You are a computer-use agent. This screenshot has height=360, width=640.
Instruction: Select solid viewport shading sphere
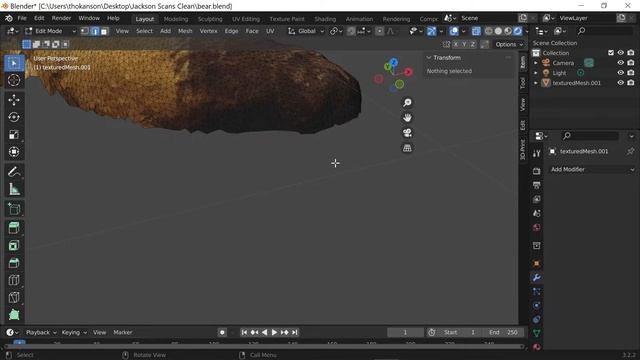coord(498,31)
